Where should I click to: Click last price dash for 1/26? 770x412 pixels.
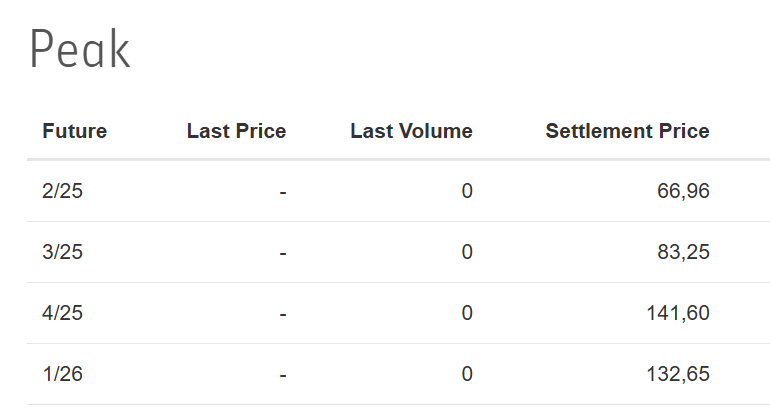click(x=283, y=374)
